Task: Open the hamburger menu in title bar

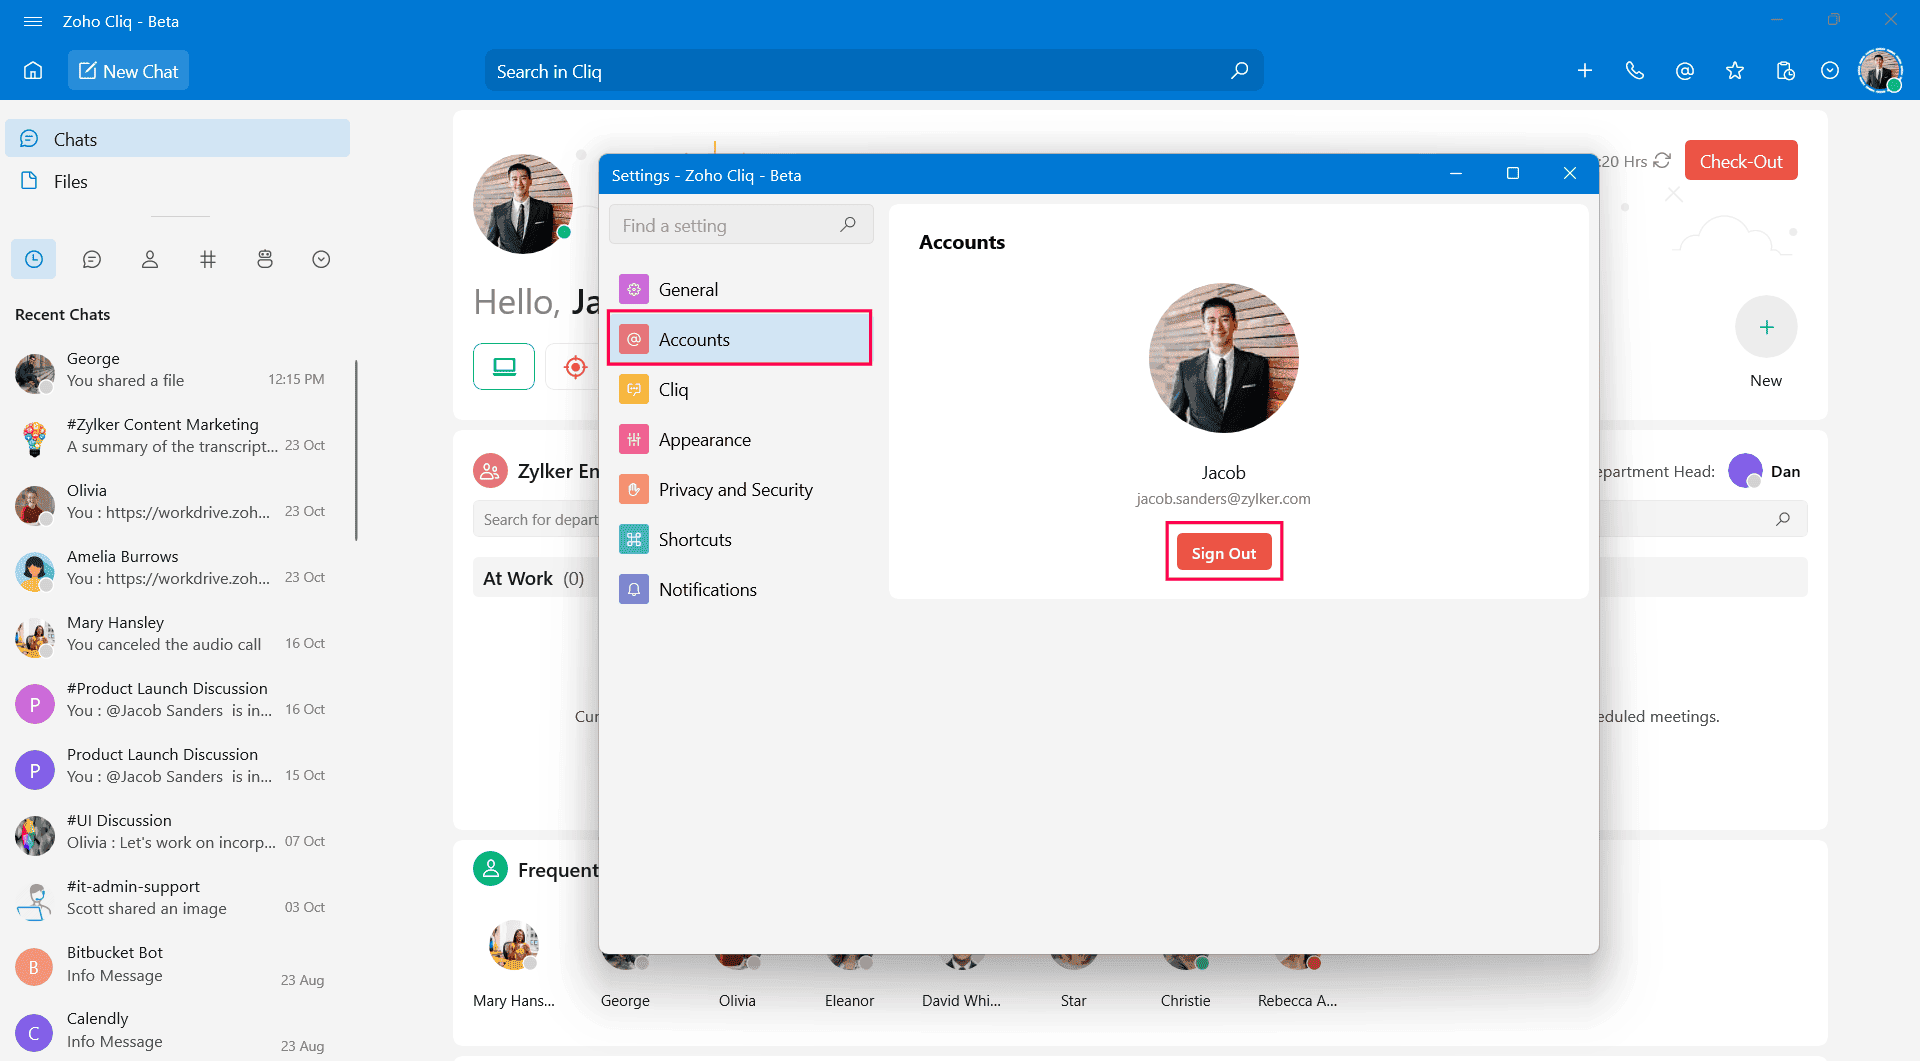Action: pyautogui.click(x=33, y=21)
